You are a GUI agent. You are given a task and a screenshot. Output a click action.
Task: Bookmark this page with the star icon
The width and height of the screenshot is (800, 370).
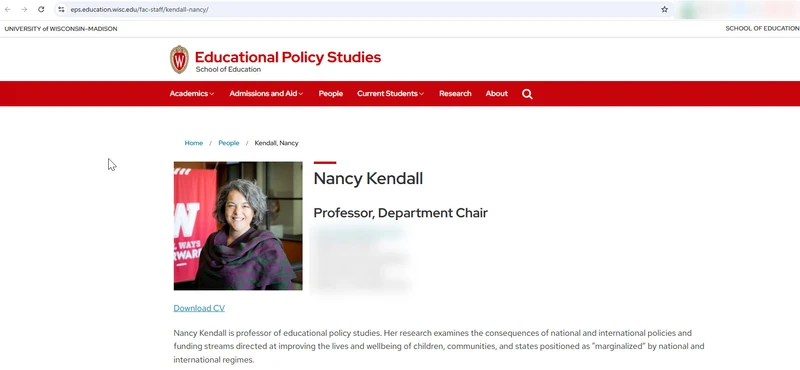point(664,9)
